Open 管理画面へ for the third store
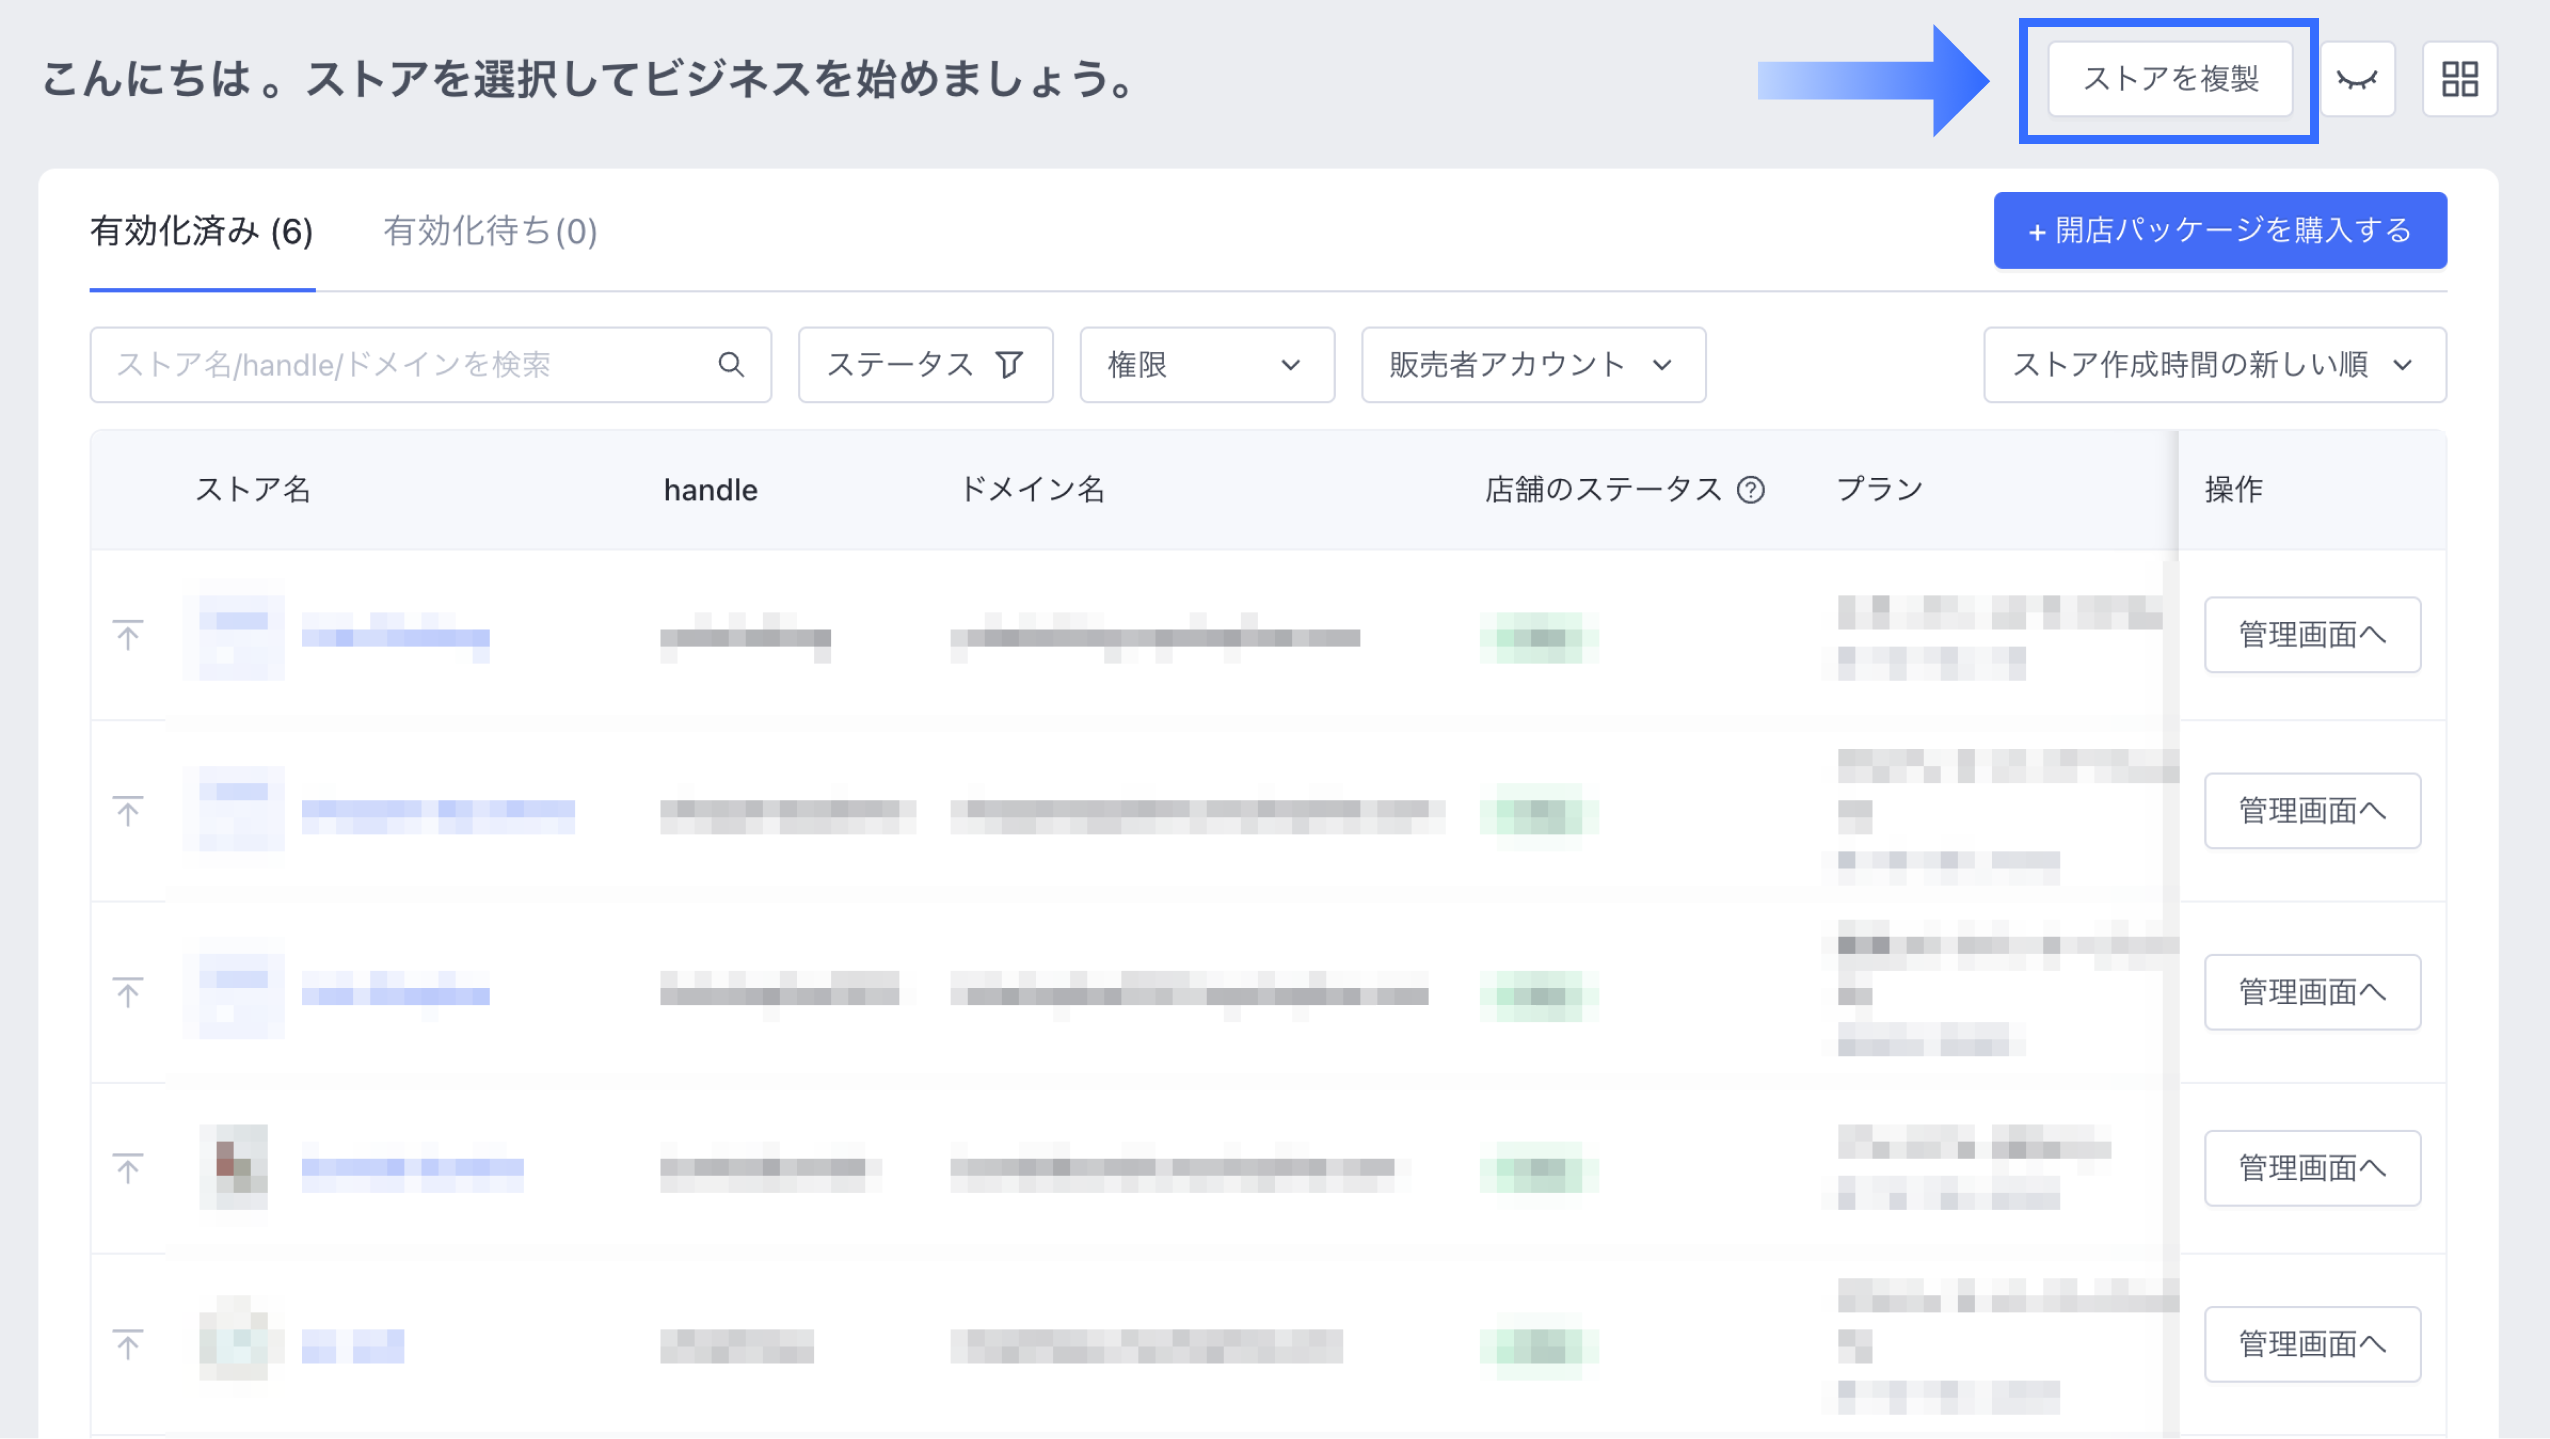The image size is (2550, 1439). [x=2312, y=992]
